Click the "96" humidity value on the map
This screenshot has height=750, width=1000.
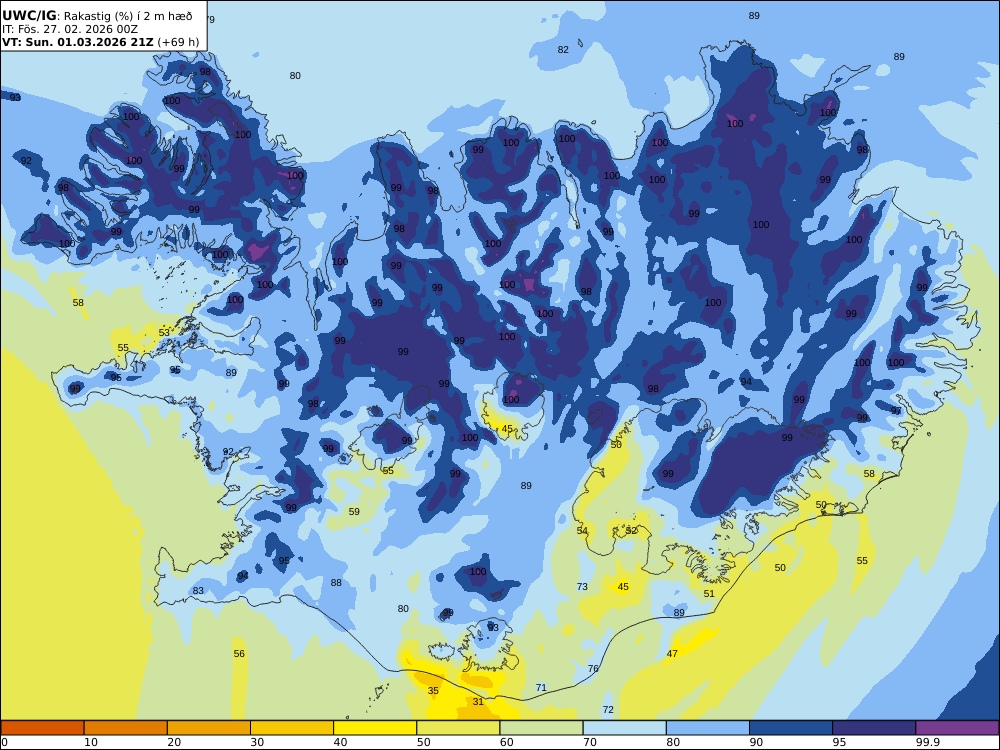tap(115, 378)
